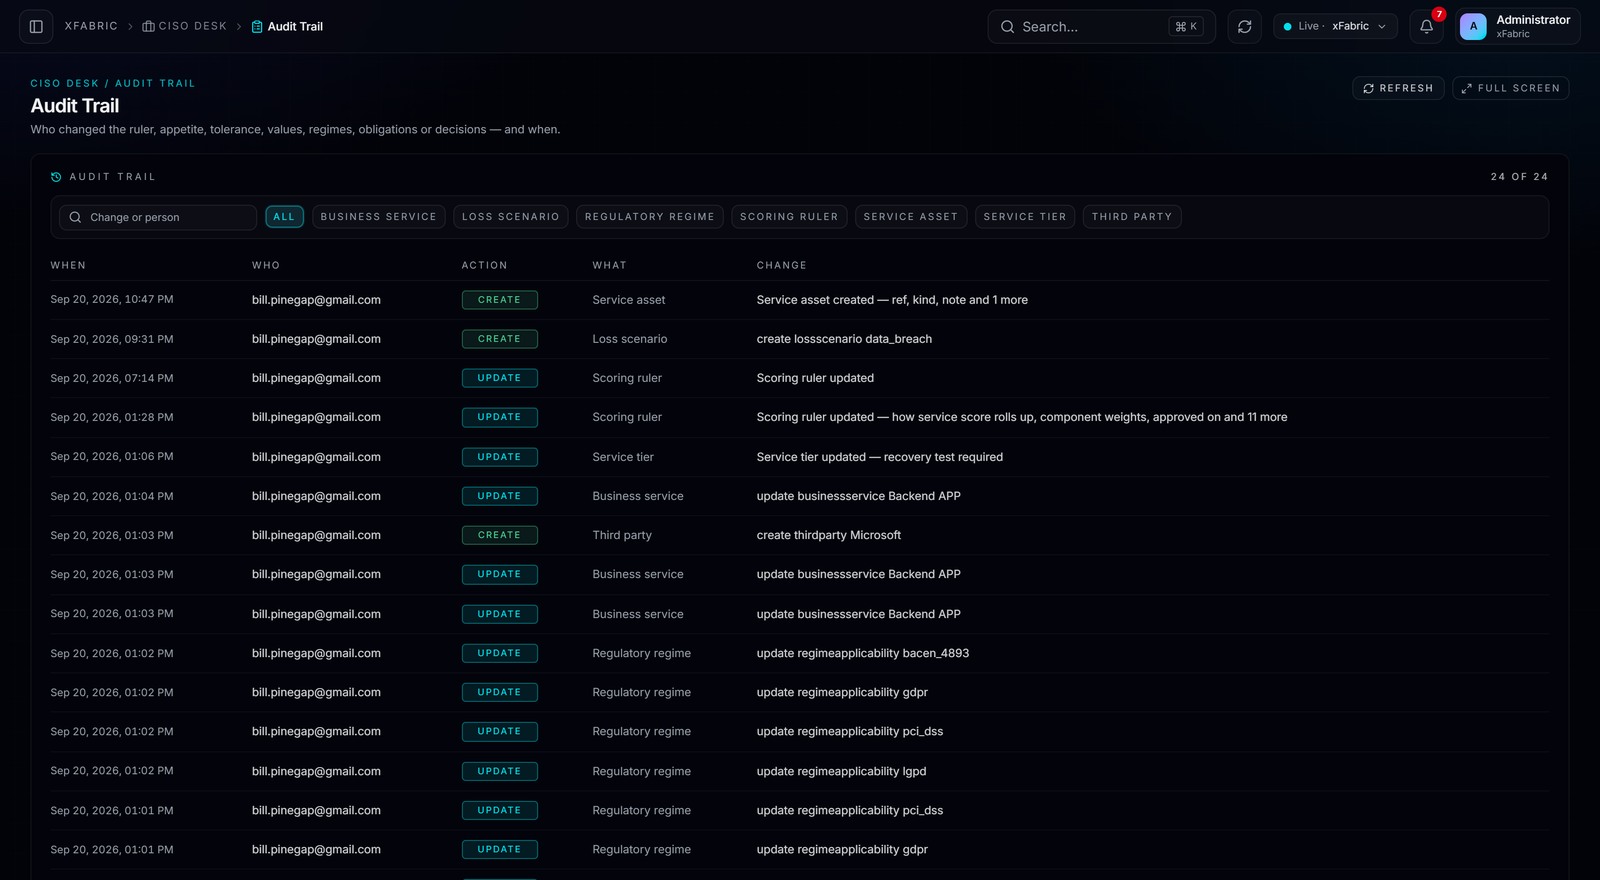Click bill.pinegap@gmail.com in the 10:47 PM row
This screenshot has height=880, width=1600.
coord(316,300)
